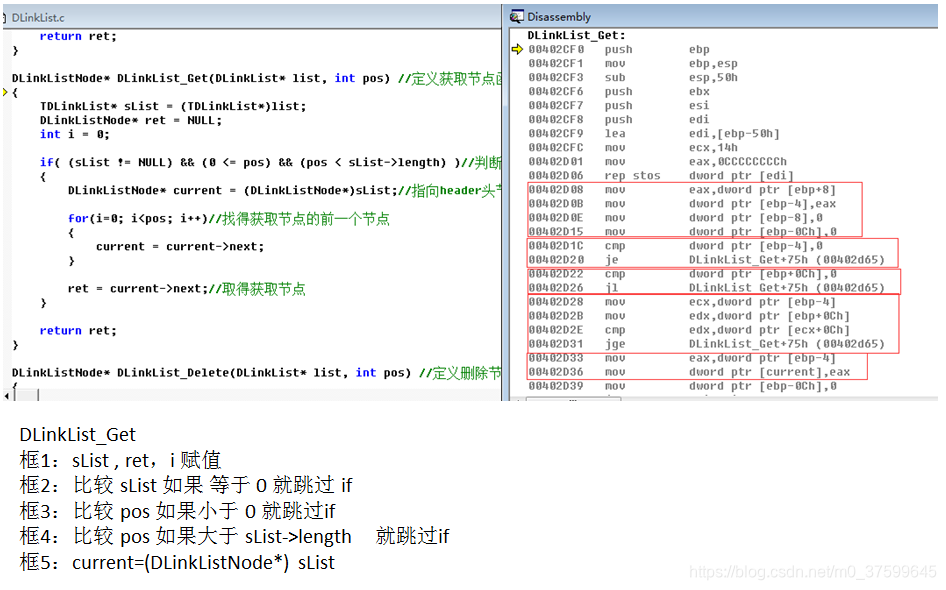Click disassembly line 00402CF7 push esi
The height and width of the screenshot is (590, 946).
[x=619, y=106]
